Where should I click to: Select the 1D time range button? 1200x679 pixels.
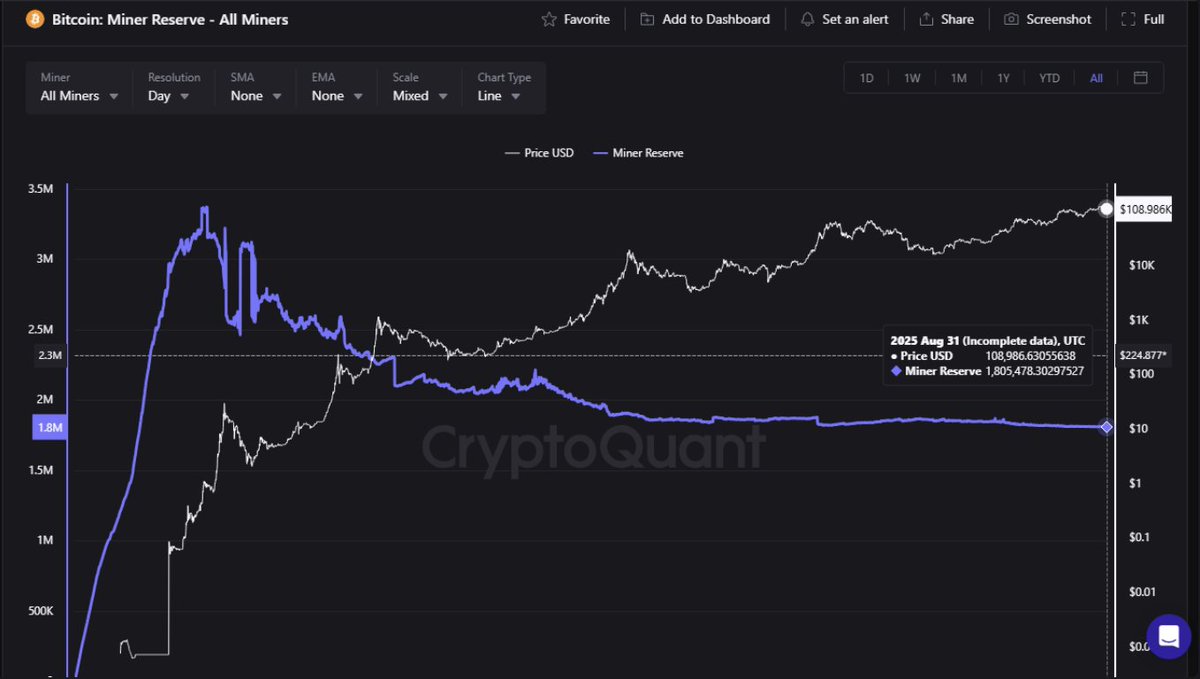[866, 78]
